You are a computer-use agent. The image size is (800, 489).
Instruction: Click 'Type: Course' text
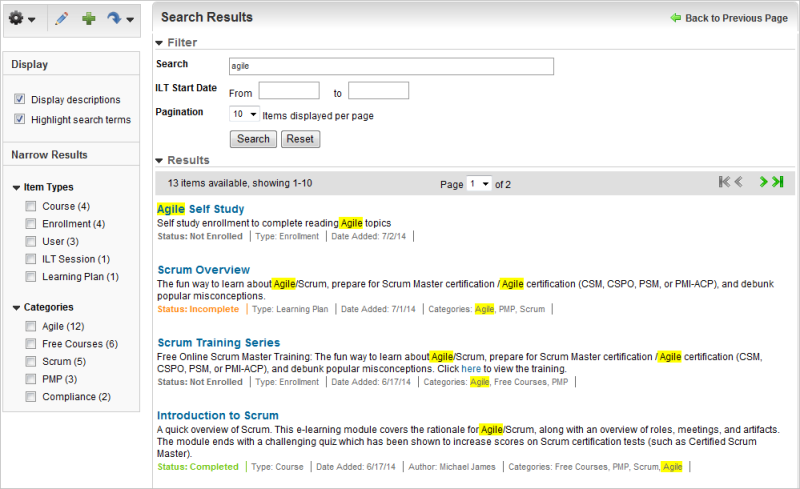[277, 467]
